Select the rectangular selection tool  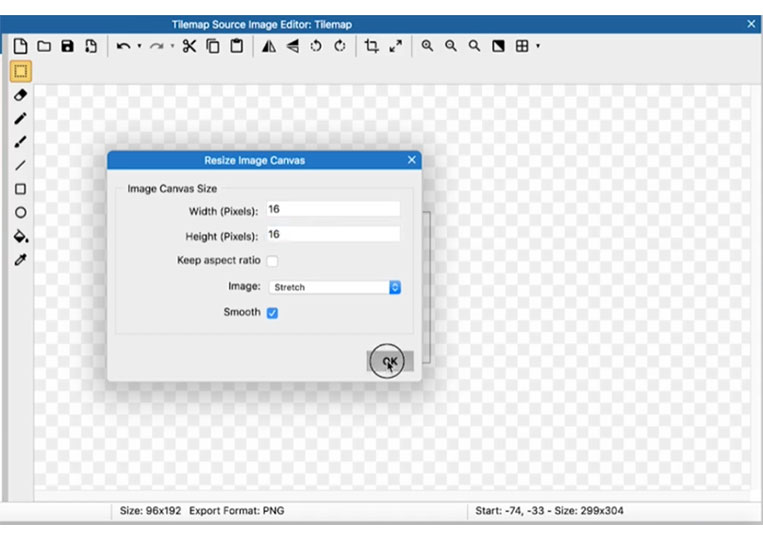point(20,72)
